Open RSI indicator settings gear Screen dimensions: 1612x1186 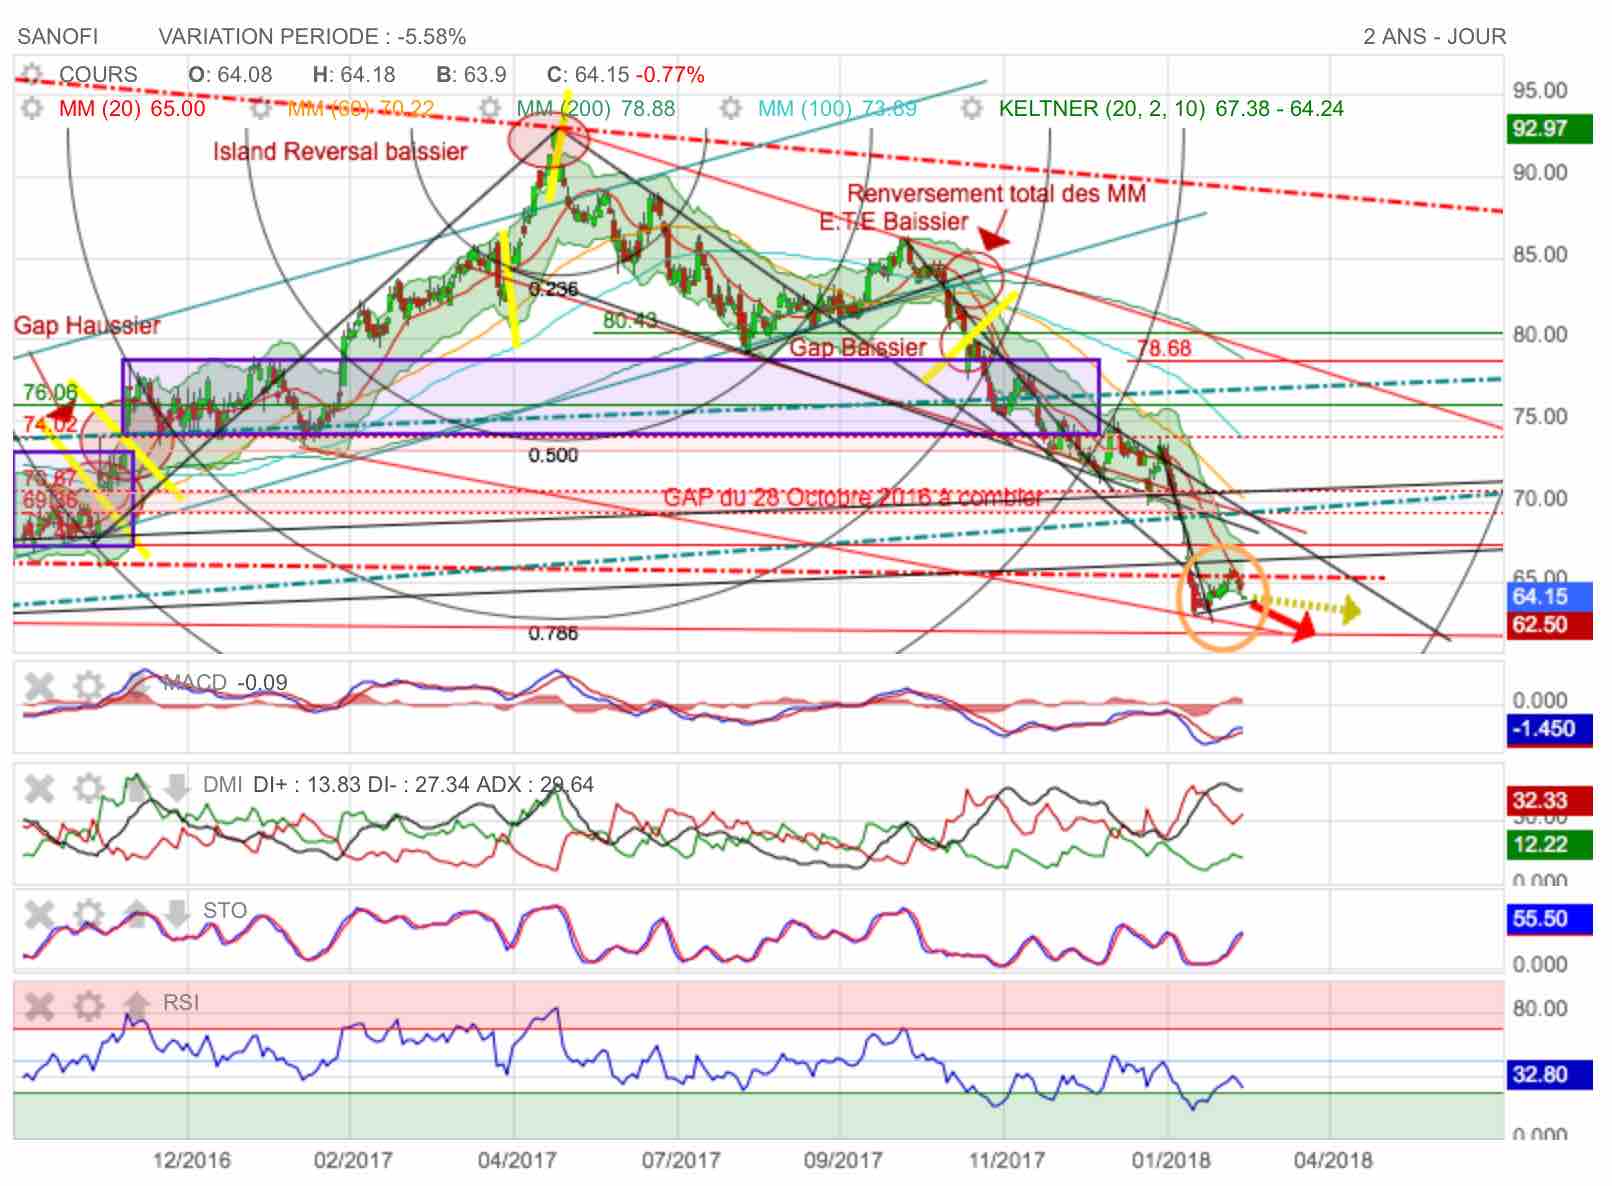[89, 1005]
